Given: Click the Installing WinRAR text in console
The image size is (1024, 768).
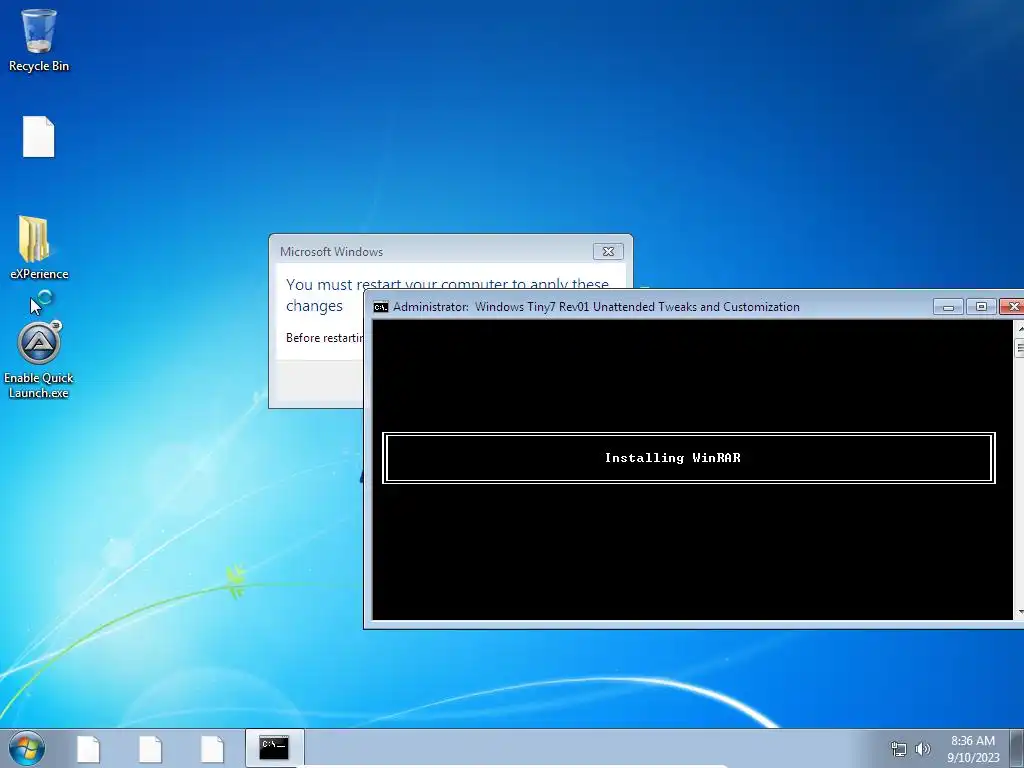Looking at the screenshot, I should pos(673,458).
